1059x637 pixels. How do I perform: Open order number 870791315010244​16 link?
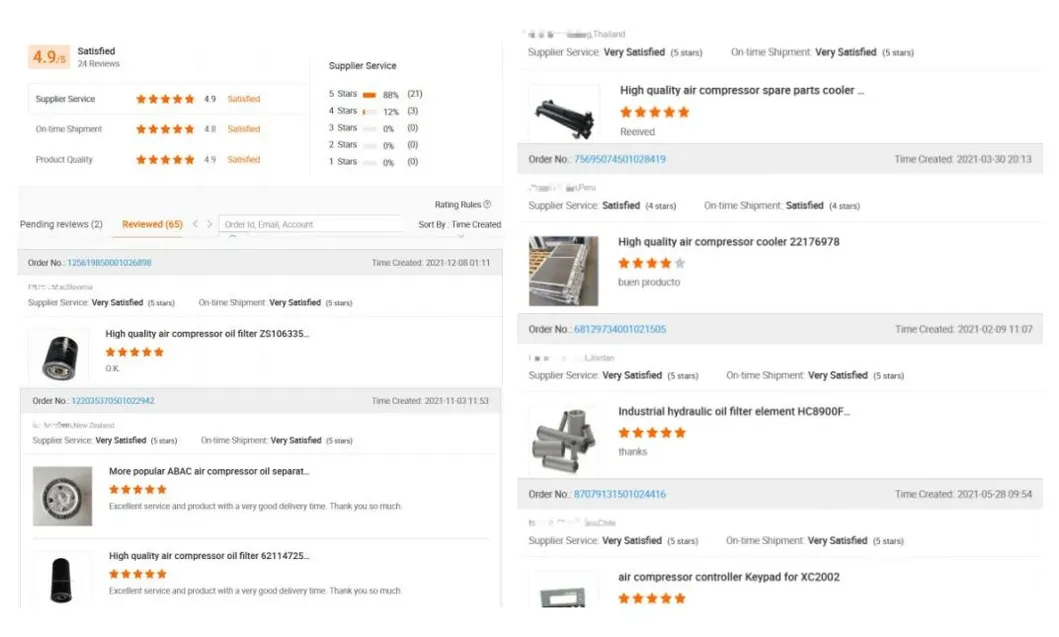(x=619, y=494)
